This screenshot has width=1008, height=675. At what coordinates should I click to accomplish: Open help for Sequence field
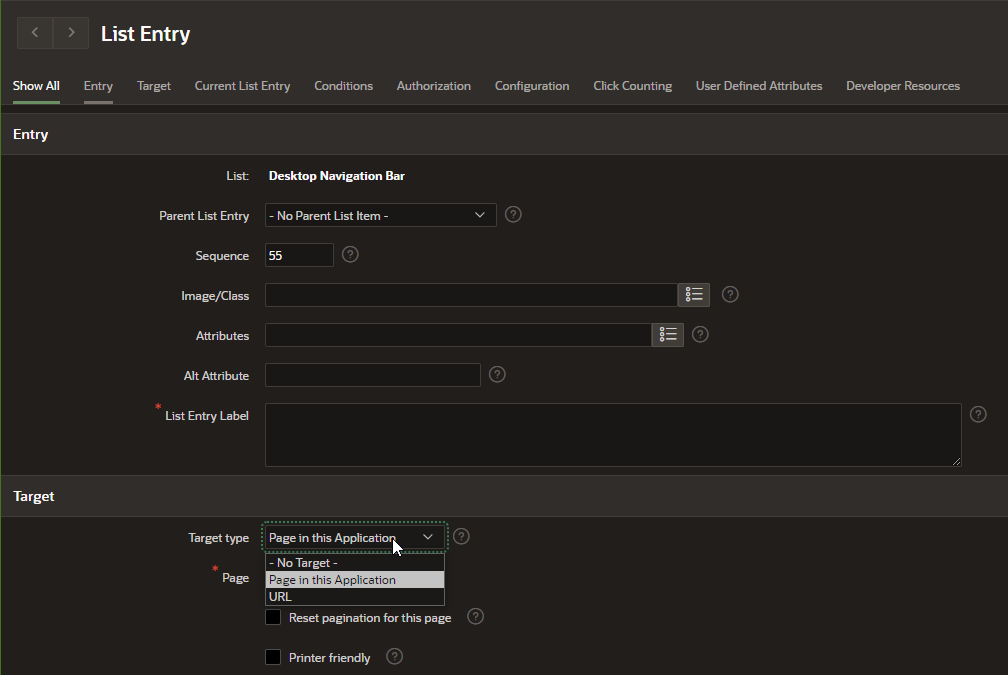tap(350, 255)
